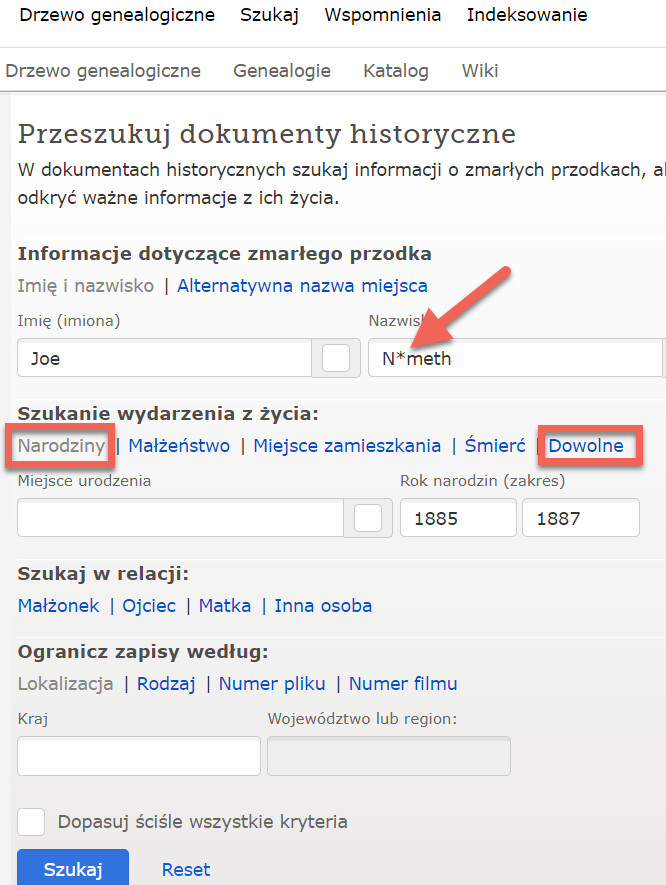Click the surname field containing N*meth
The height and width of the screenshot is (885, 666).
coord(515,358)
